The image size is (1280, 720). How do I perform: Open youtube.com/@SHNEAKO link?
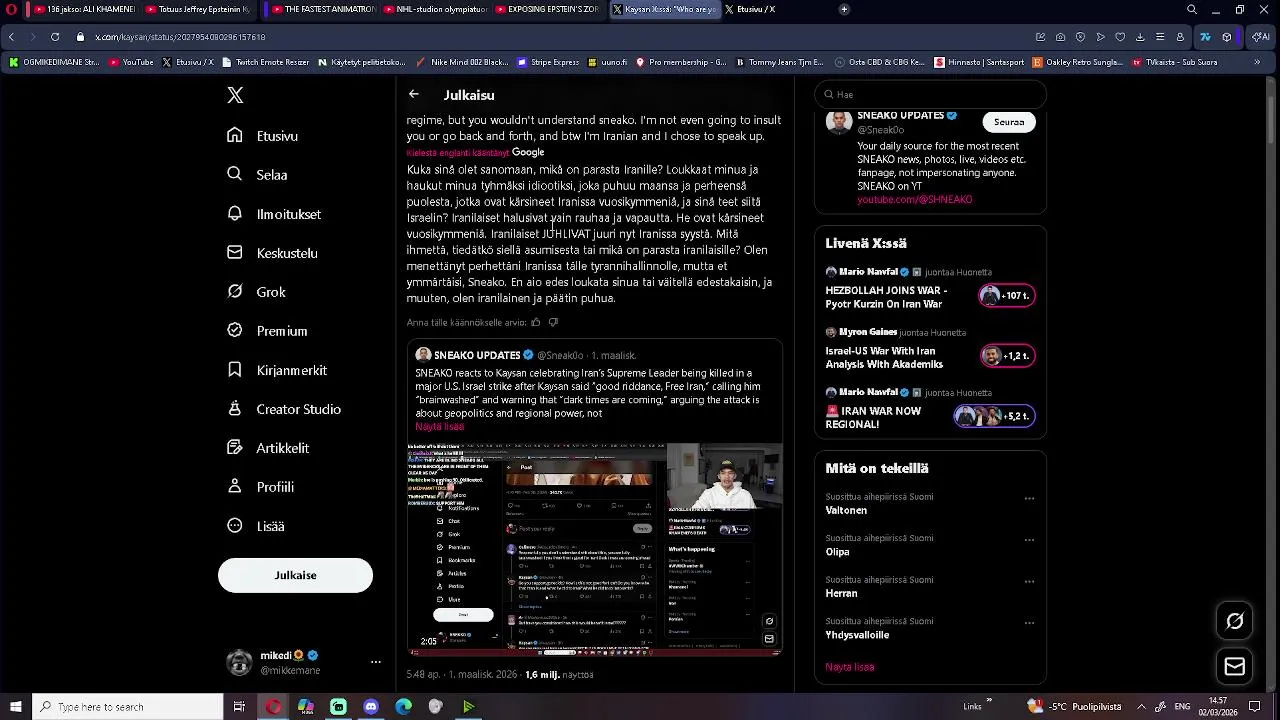pos(914,200)
